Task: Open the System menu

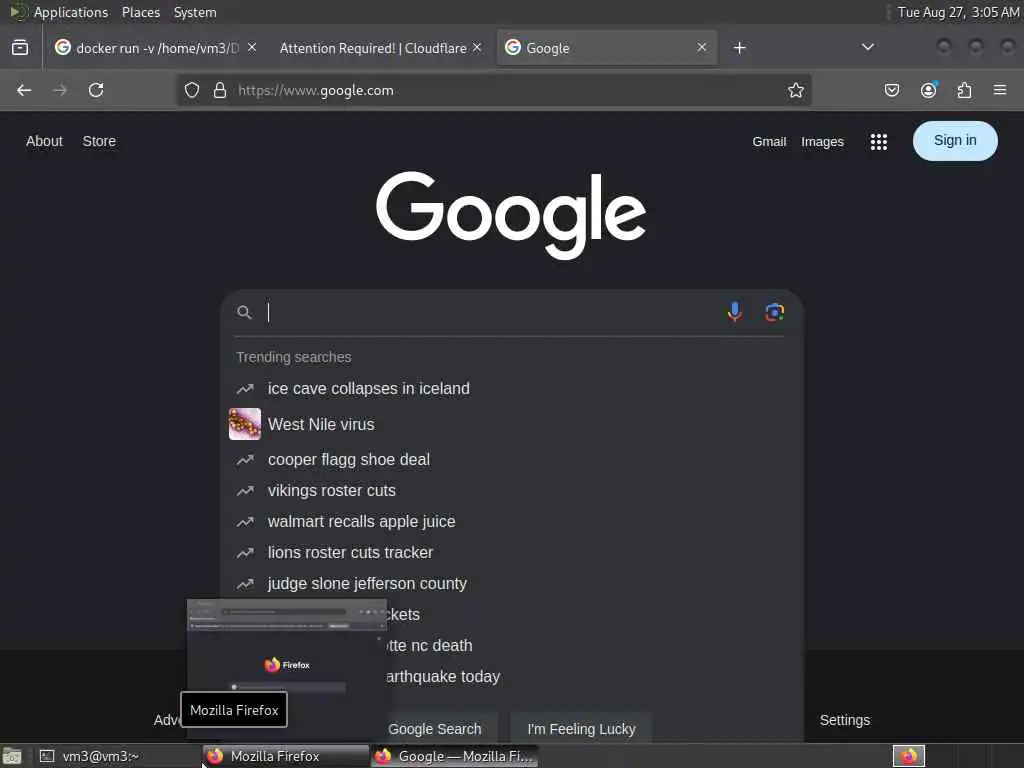Action: [x=195, y=12]
